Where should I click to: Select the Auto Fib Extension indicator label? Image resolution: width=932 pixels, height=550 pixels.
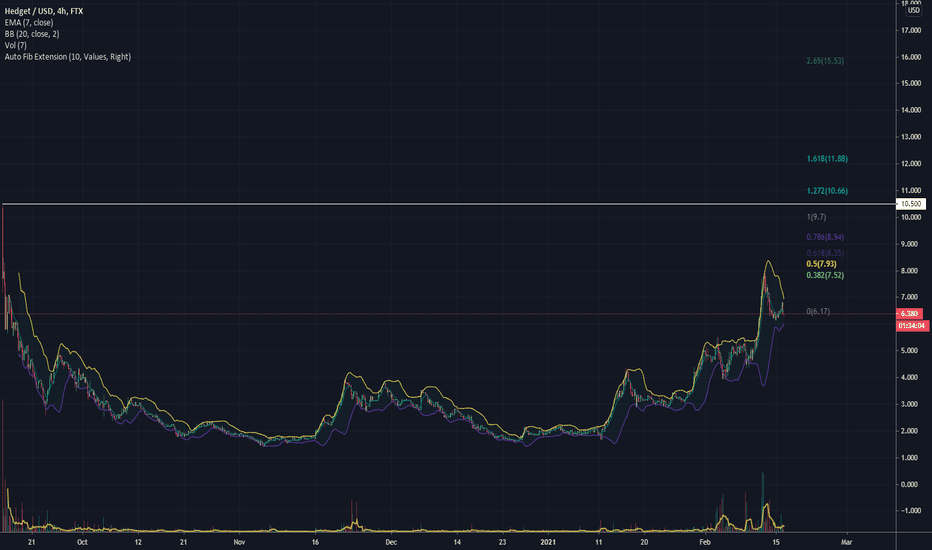(68, 56)
